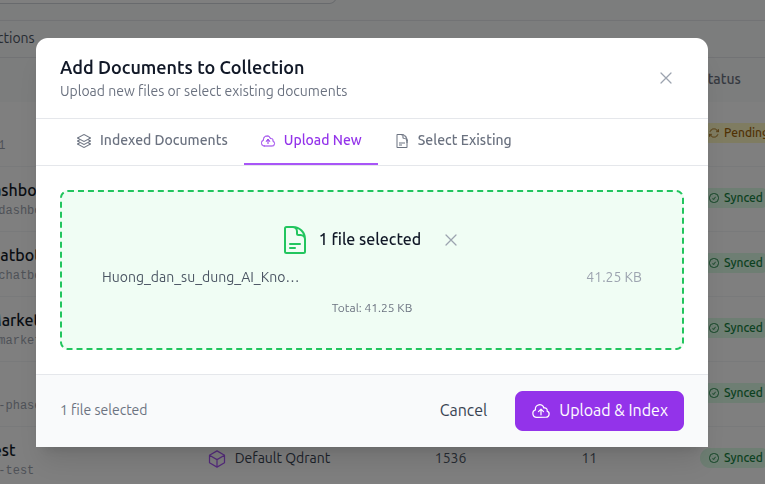Click the purple cube icon near Default Qdrant
The width and height of the screenshot is (765, 484).
click(x=217, y=459)
